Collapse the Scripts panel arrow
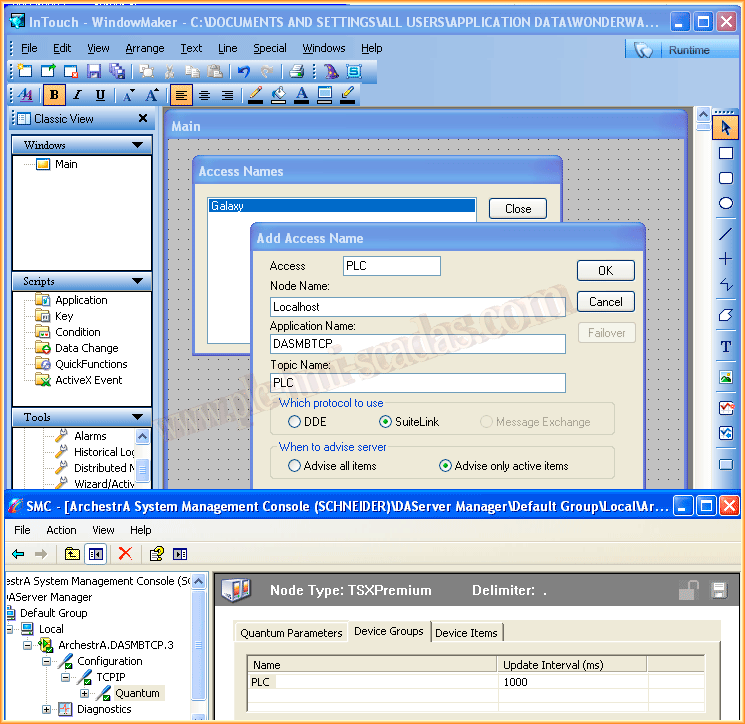This screenshot has width=745, height=724. coord(137,282)
